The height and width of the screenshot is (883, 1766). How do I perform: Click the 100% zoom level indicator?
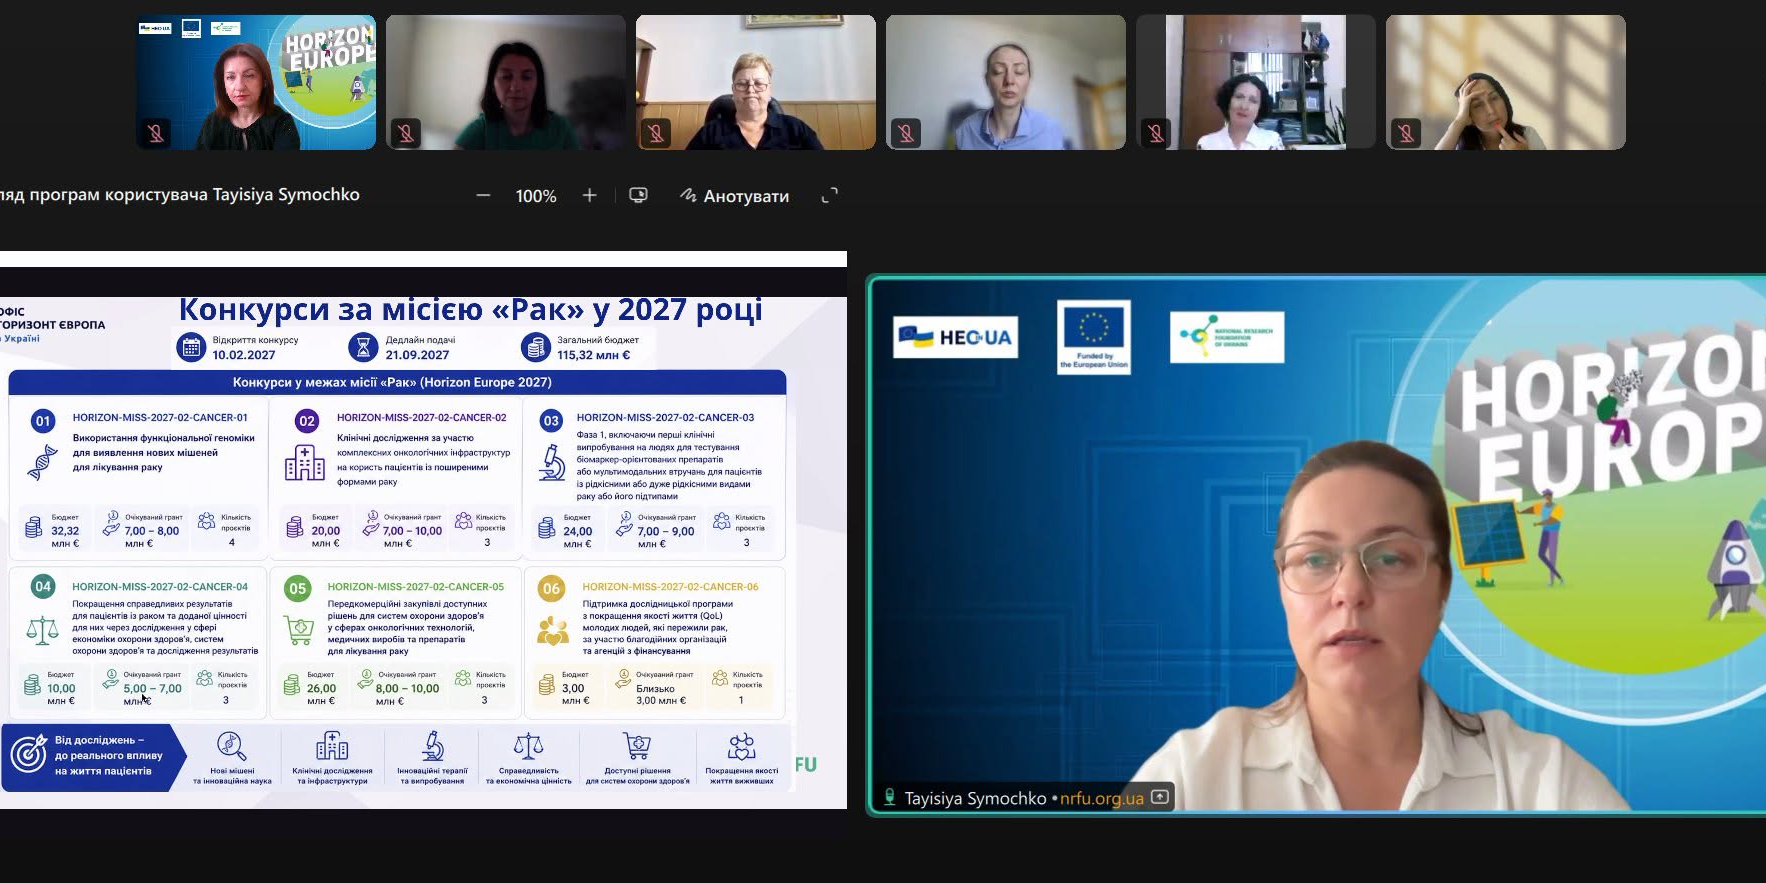pyautogui.click(x=536, y=196)
